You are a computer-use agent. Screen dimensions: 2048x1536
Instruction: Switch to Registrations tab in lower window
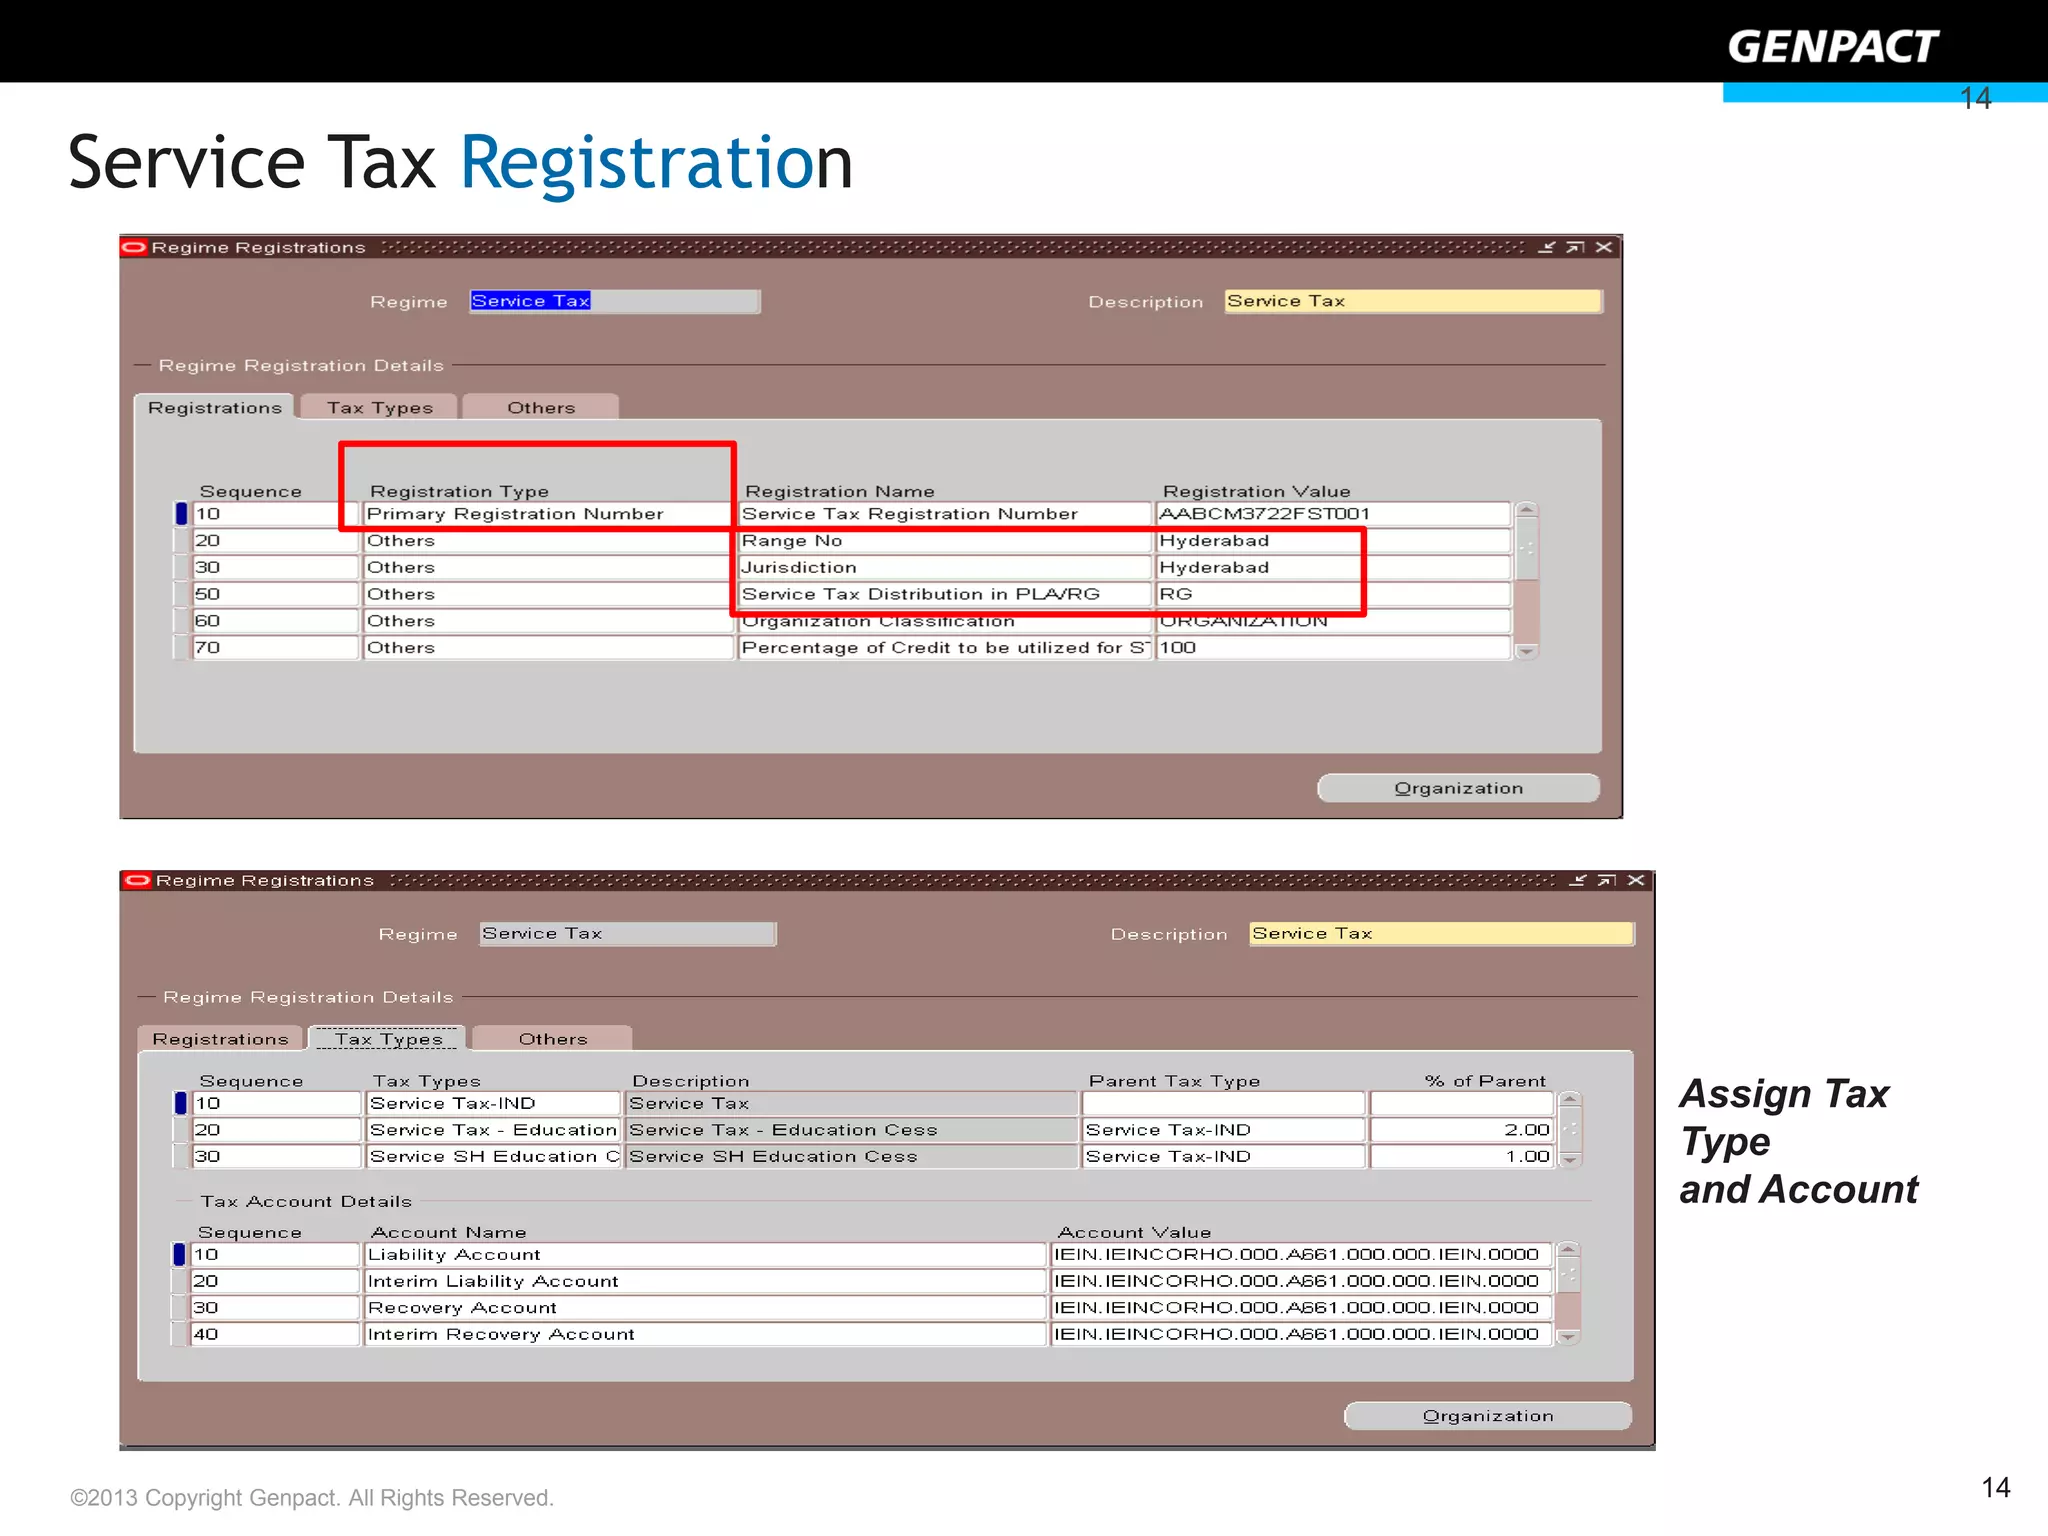click(220, 1039)
